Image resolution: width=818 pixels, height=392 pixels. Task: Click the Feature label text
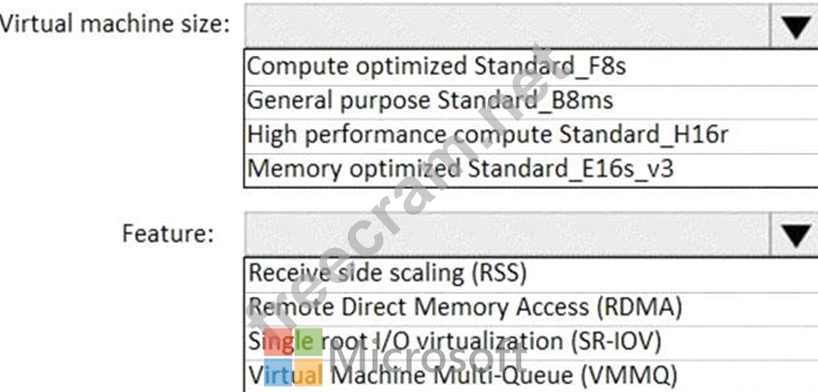point(168,233)
